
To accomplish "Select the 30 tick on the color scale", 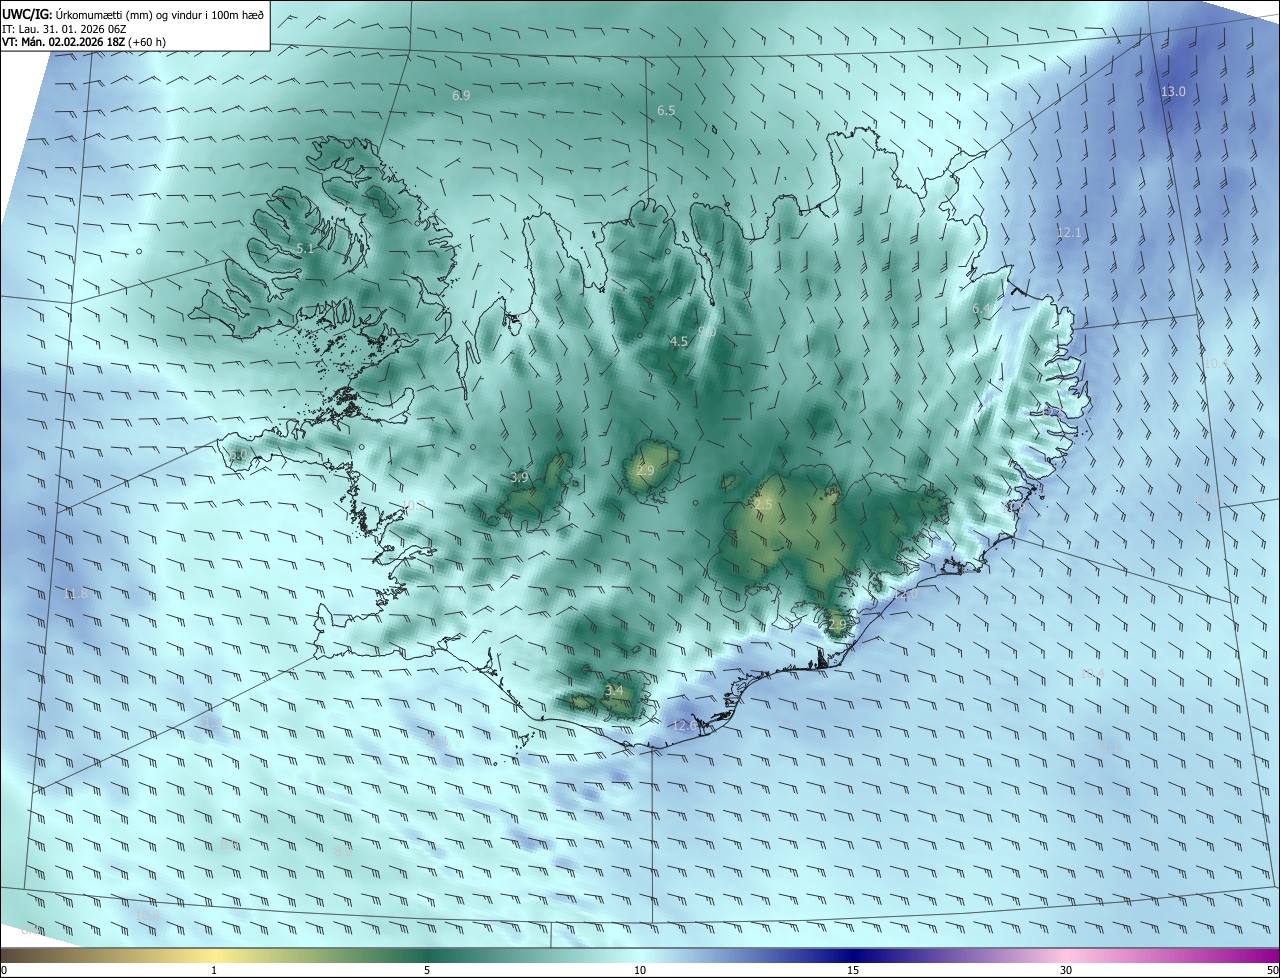I will click(x=1066, y=970).
